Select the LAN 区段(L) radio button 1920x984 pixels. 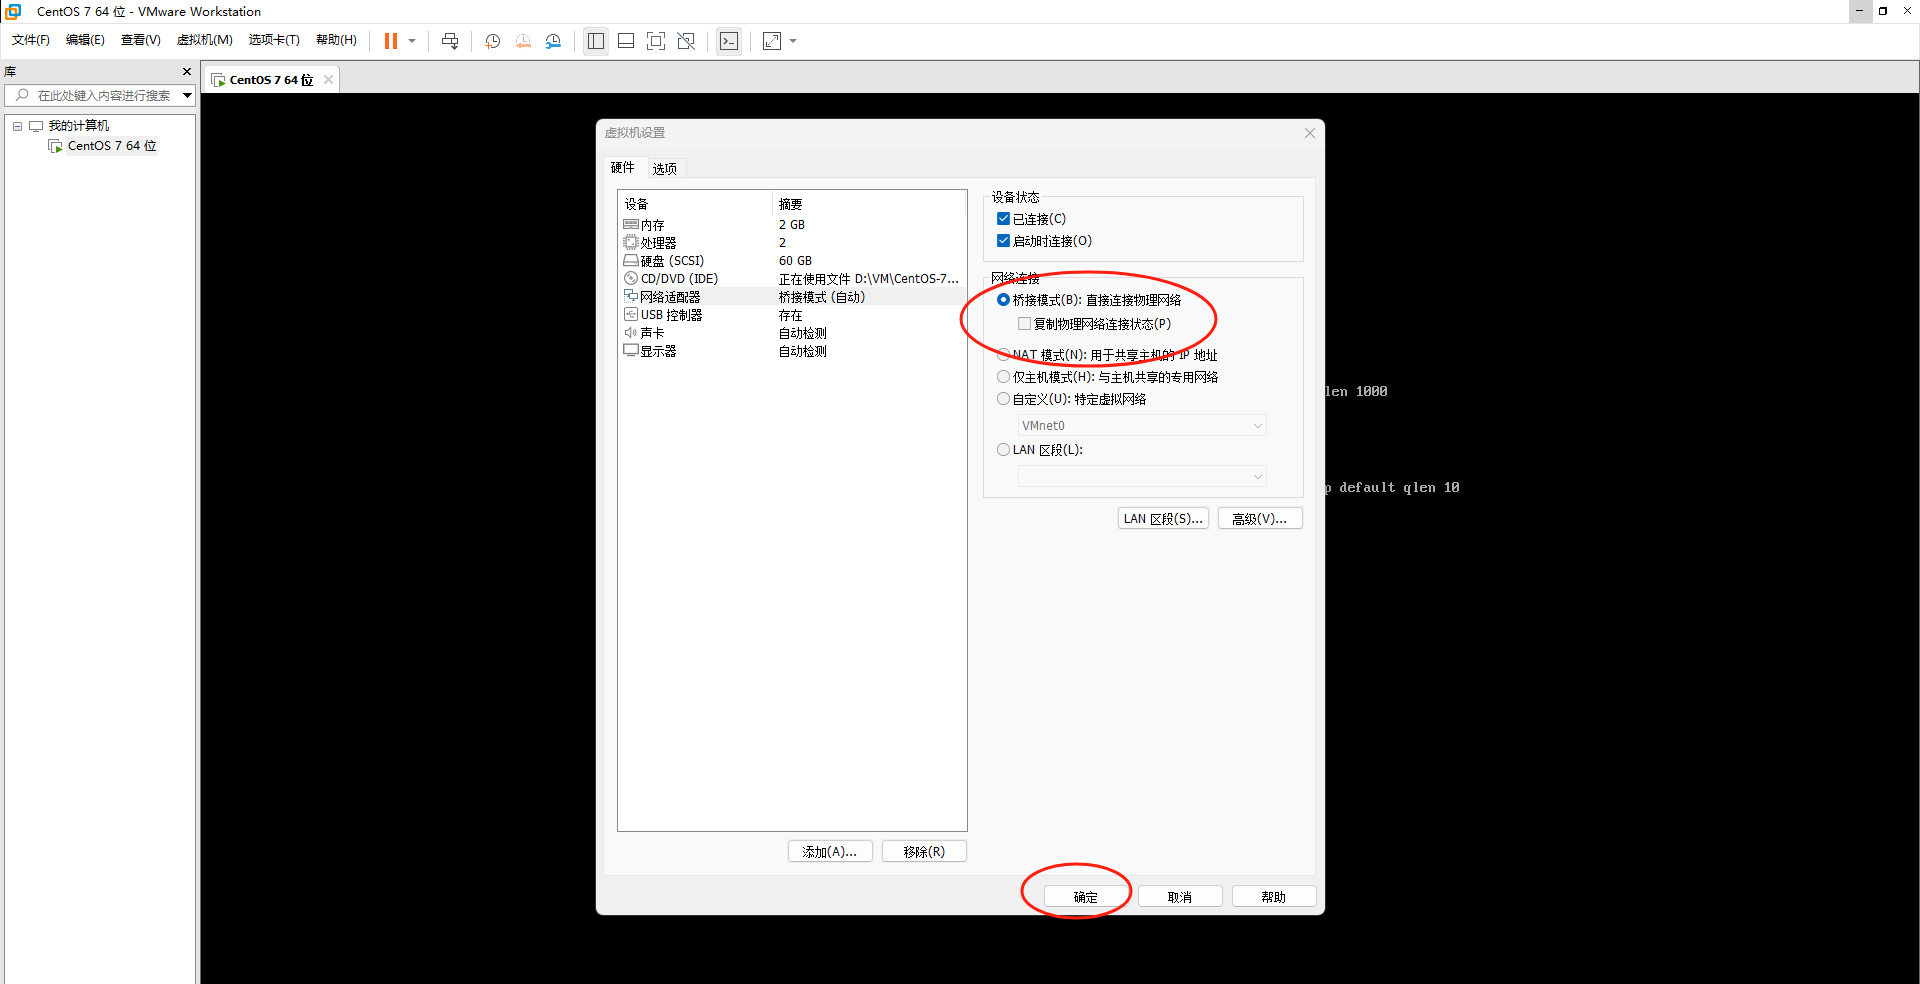(x=1003, y=450)
